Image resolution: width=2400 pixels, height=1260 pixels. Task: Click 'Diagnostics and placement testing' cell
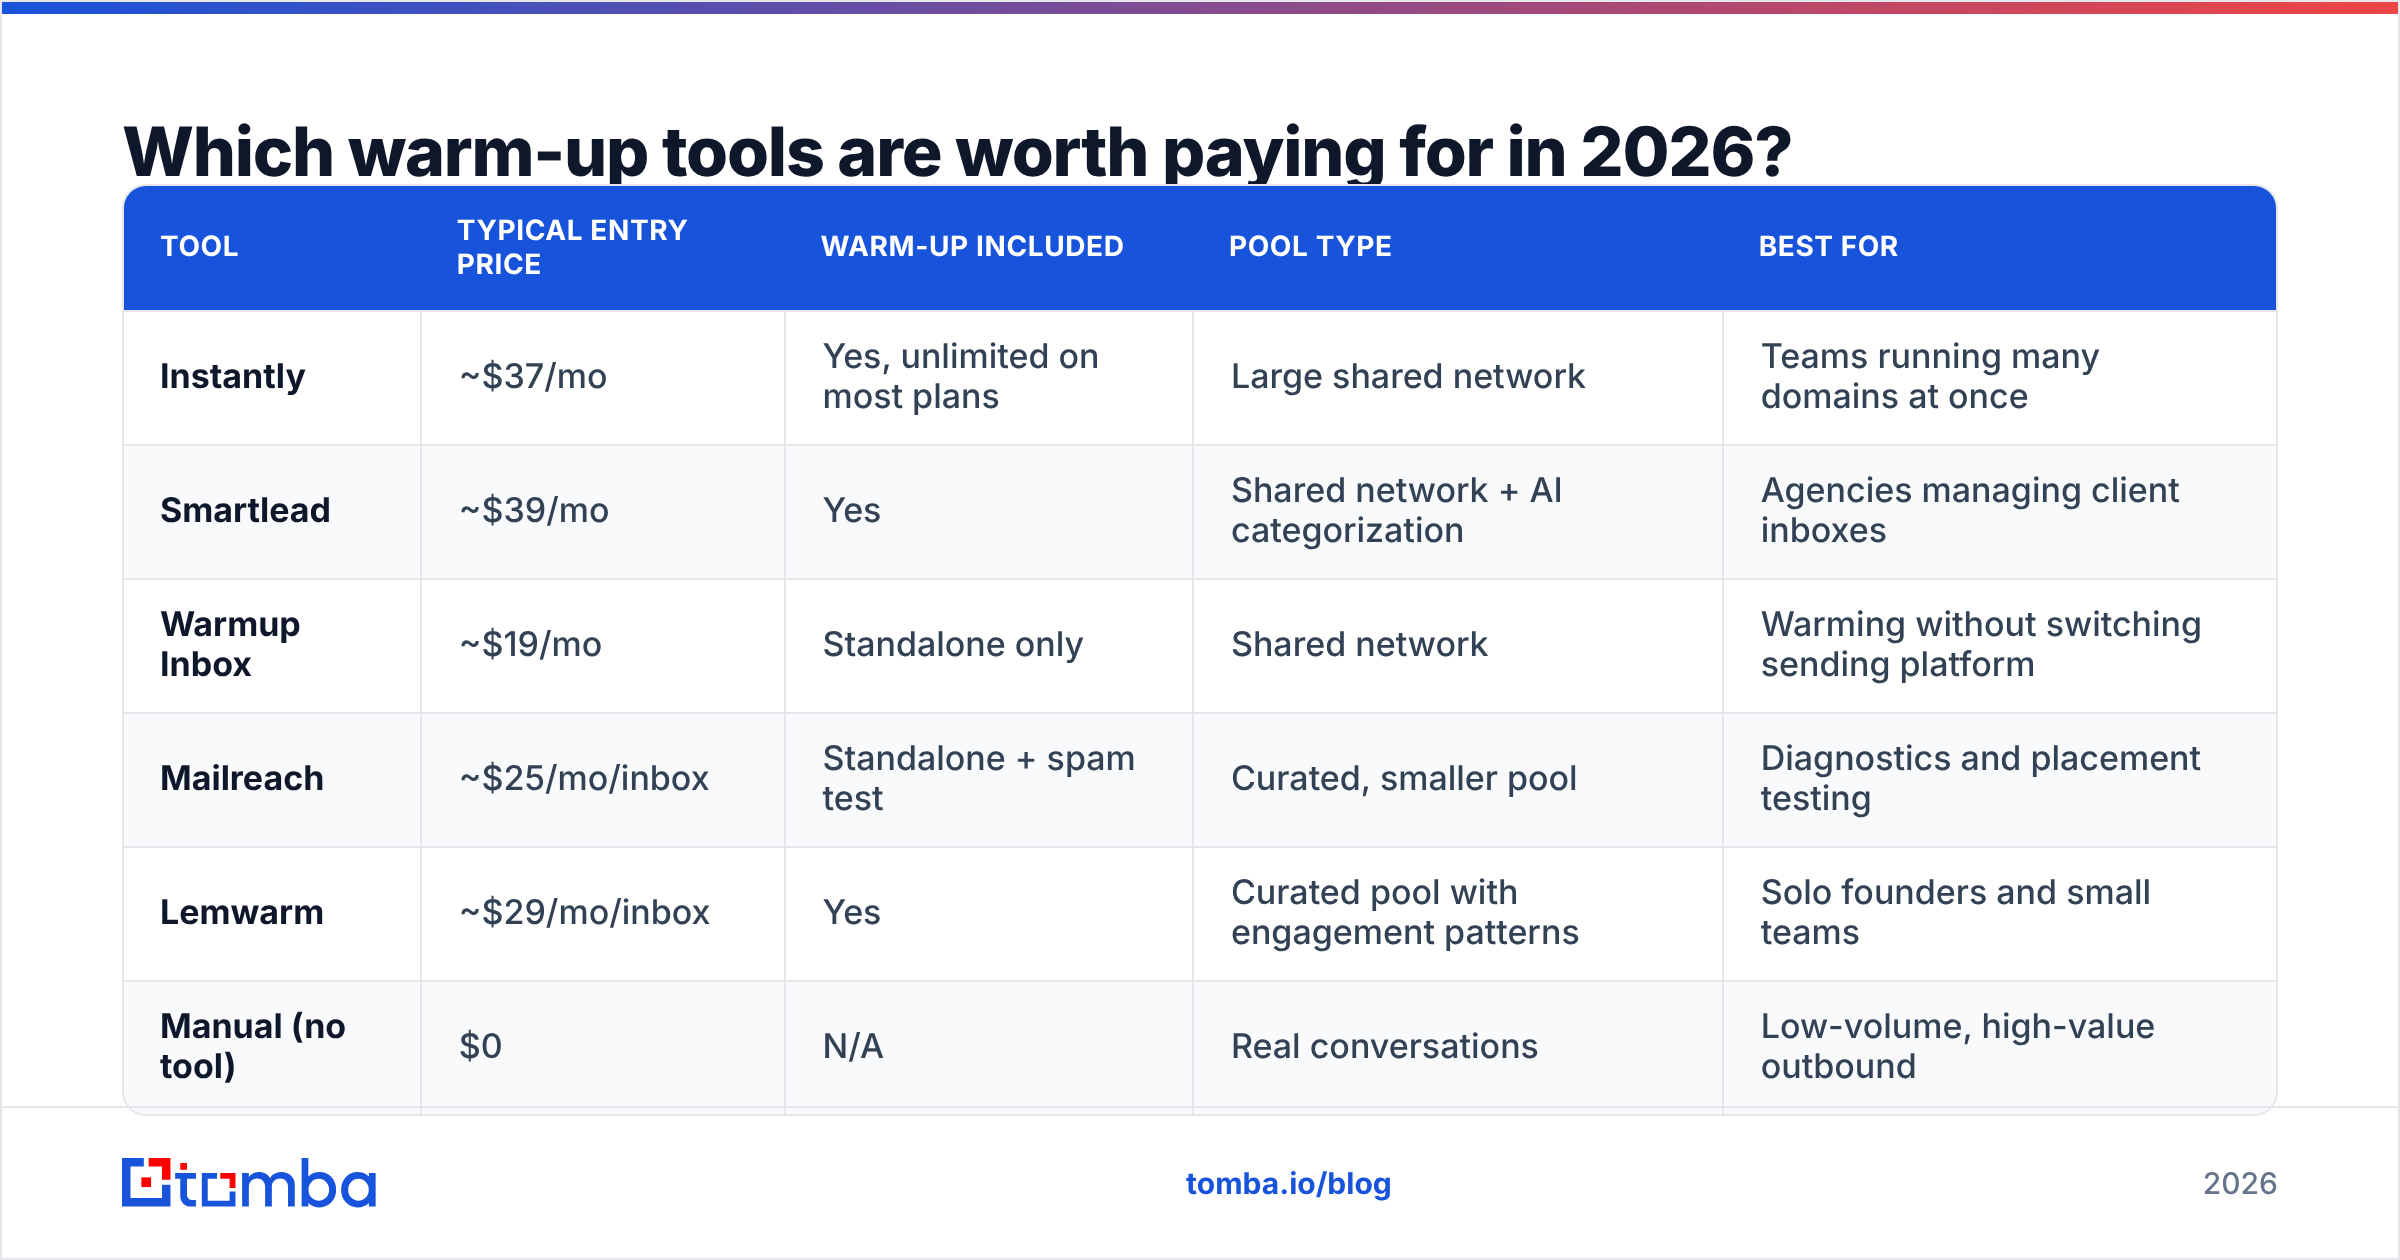coord(1999,779)
